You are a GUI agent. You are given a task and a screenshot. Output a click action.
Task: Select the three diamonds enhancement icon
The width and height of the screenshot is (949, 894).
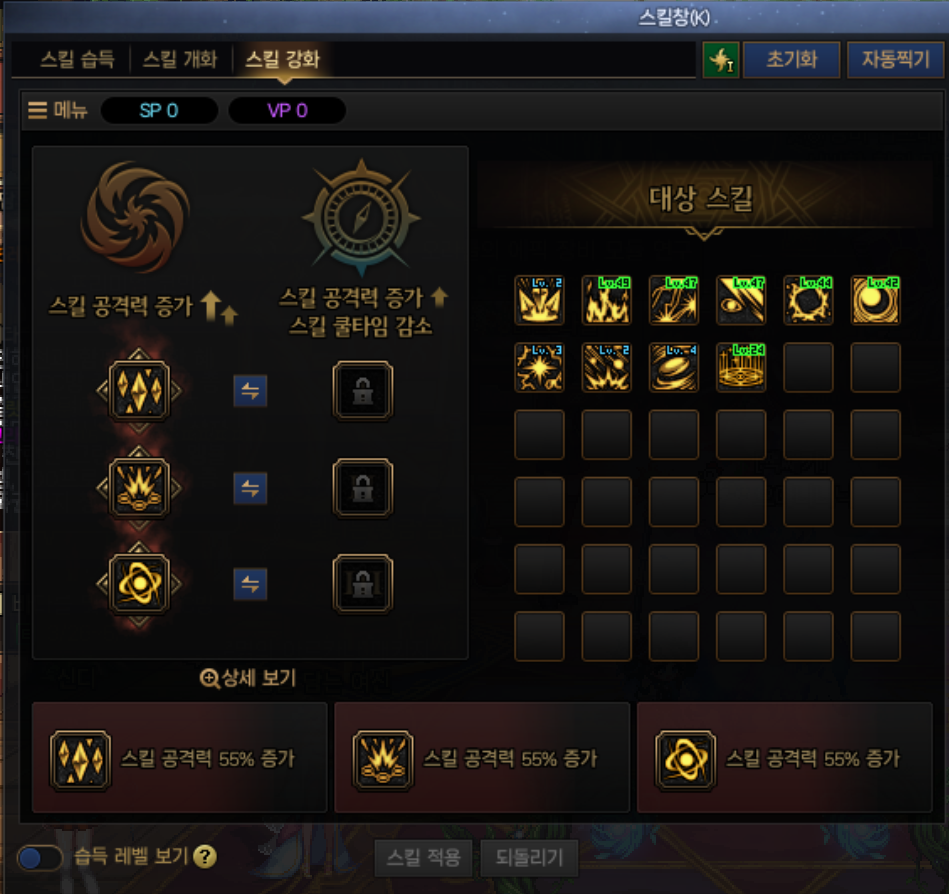click(x=139, y=390)
